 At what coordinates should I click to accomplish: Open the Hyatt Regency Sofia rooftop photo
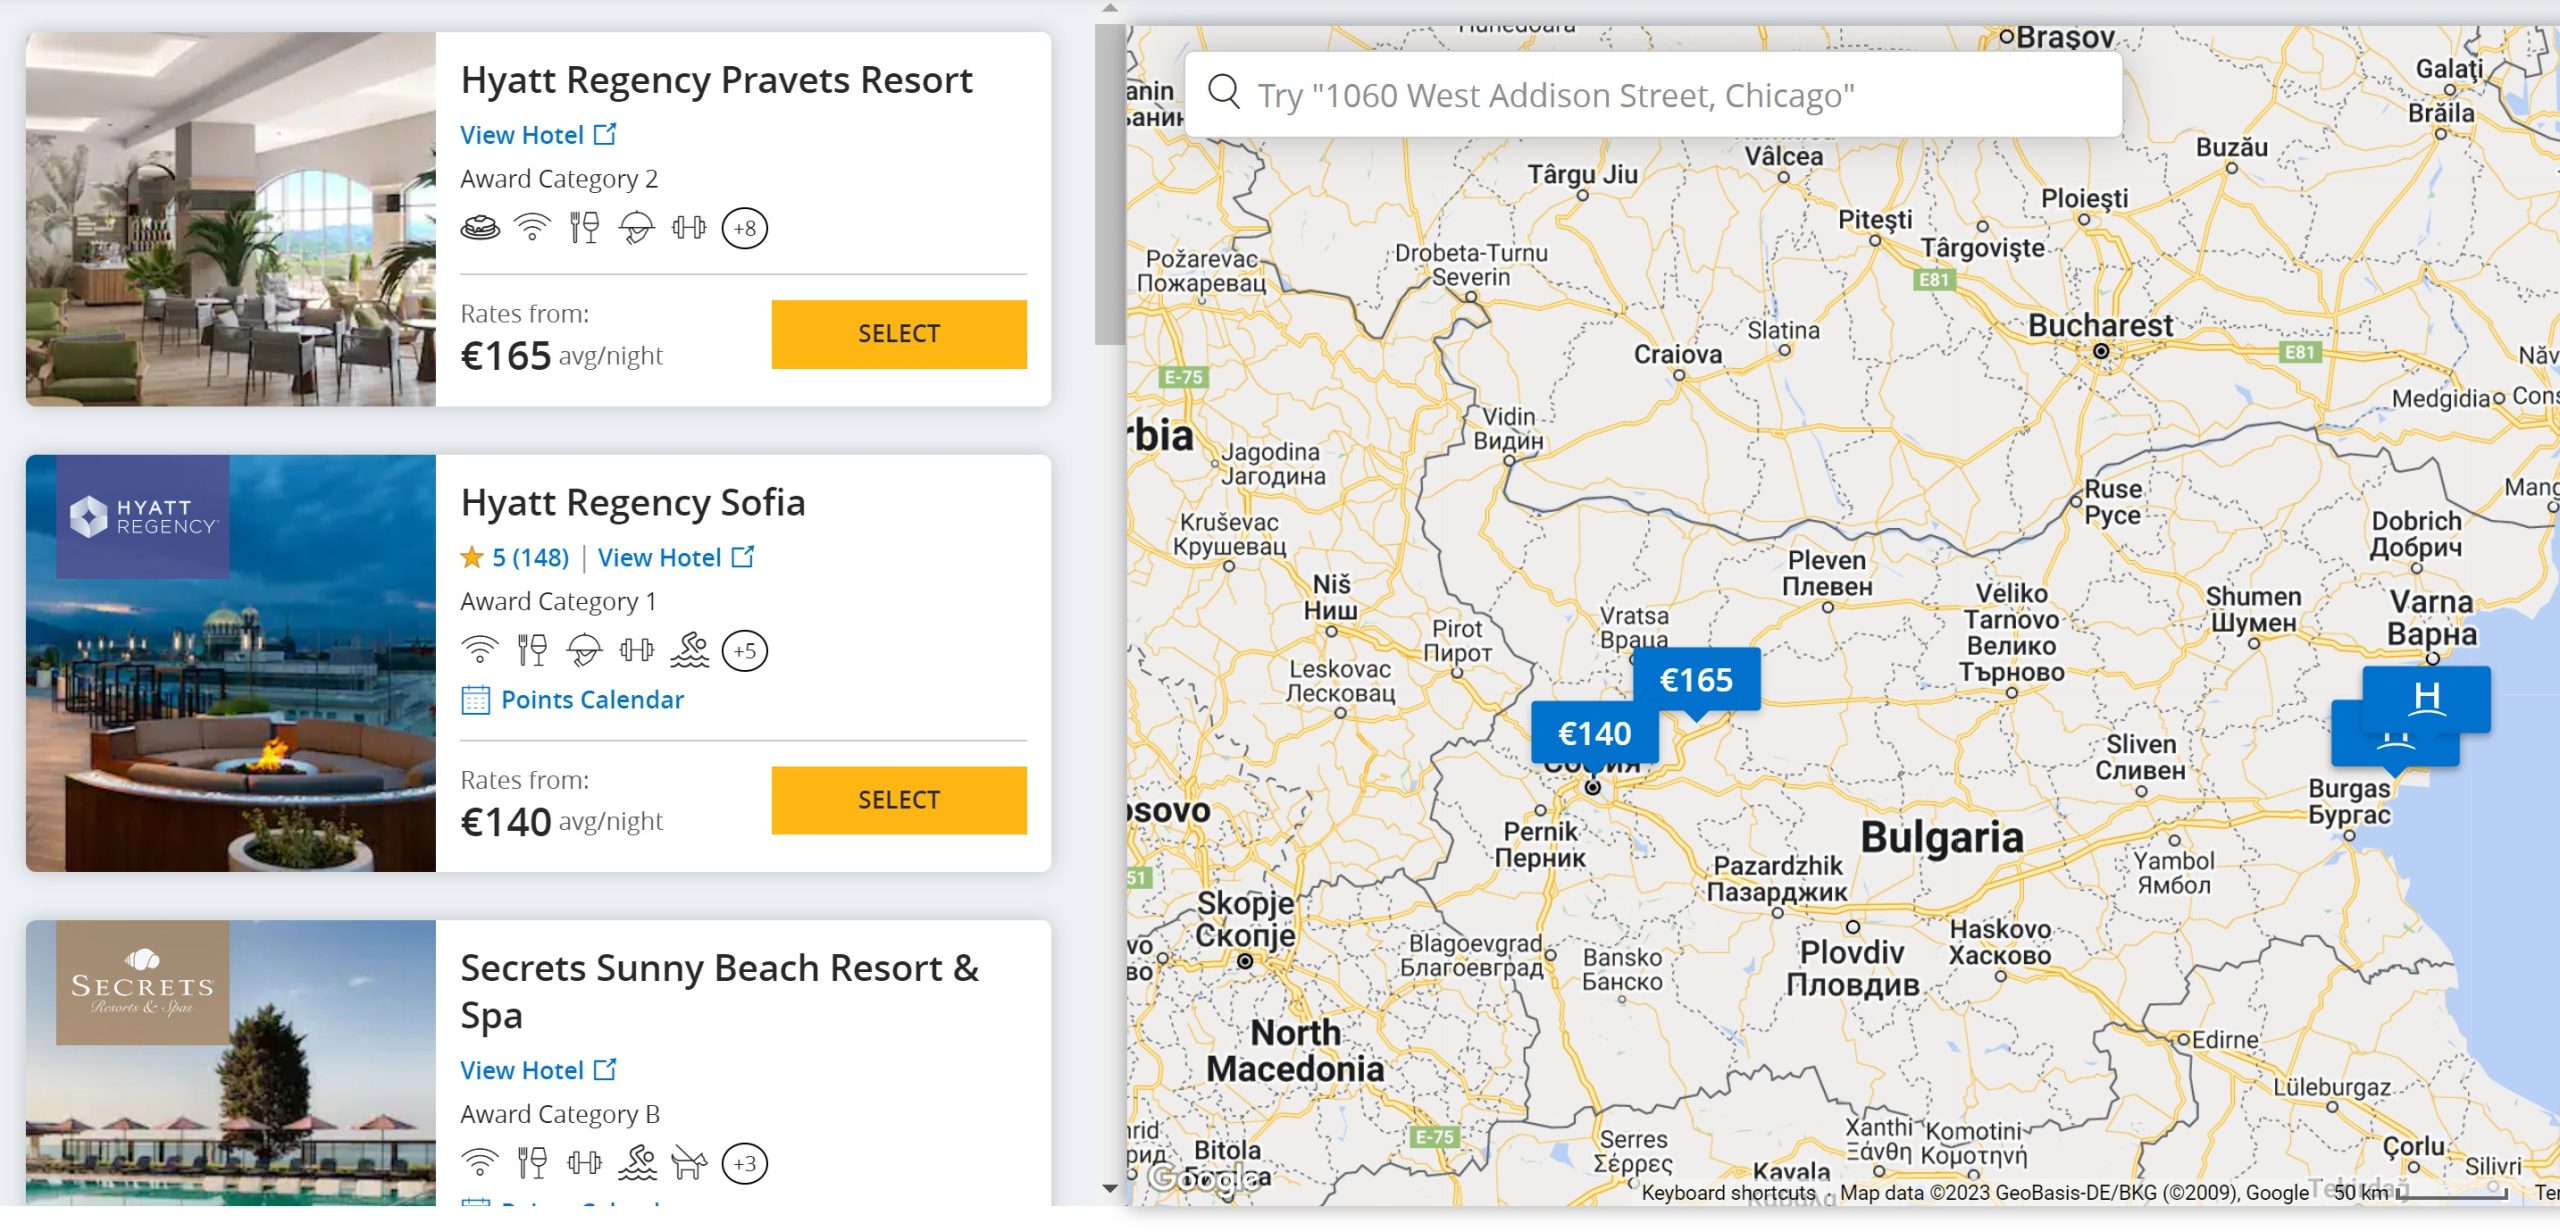pyautogui.click(x=231, y=664)
